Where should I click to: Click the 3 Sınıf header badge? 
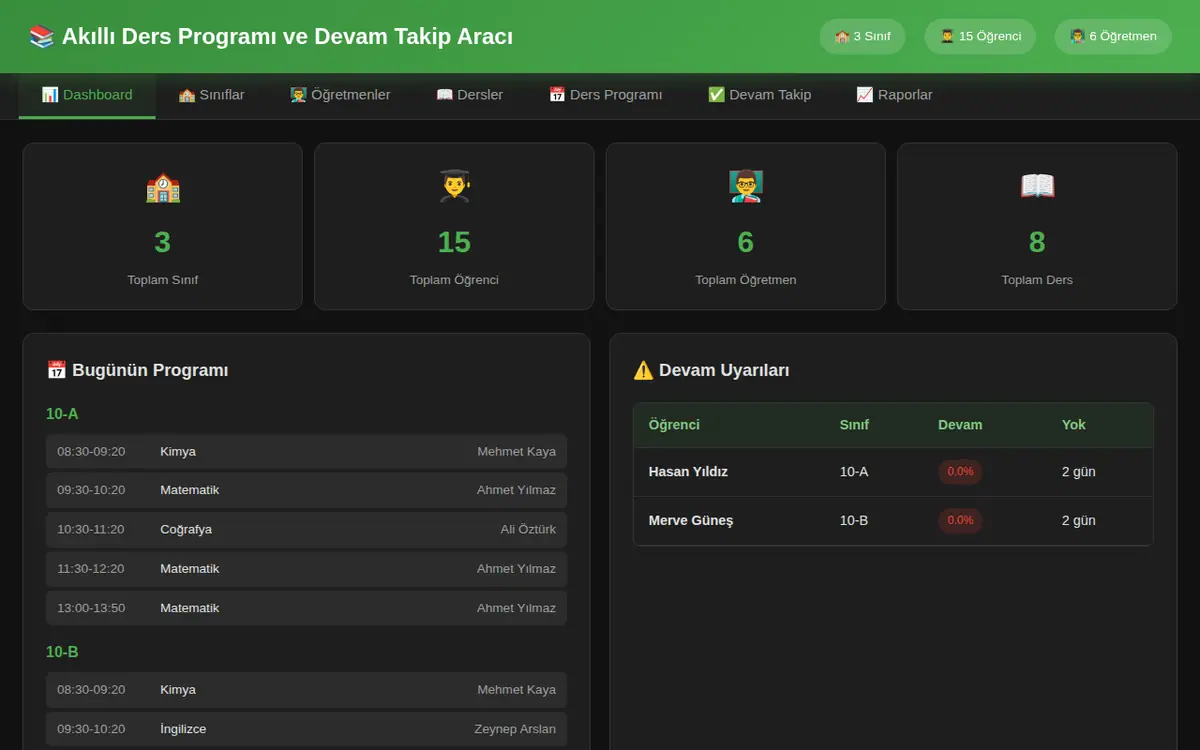click(862, 37)
